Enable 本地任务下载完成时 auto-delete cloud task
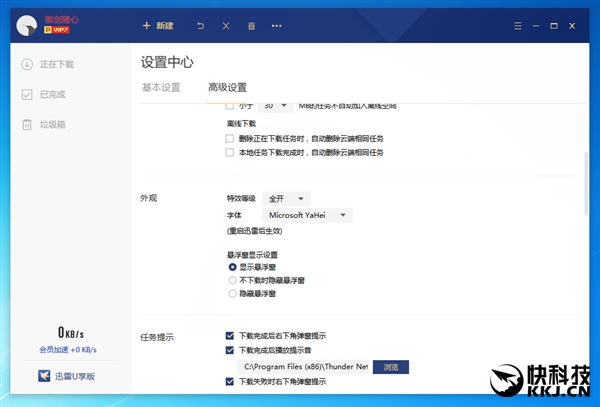The height and width of the screenshot is (407, 600). [x=230, y=153]
